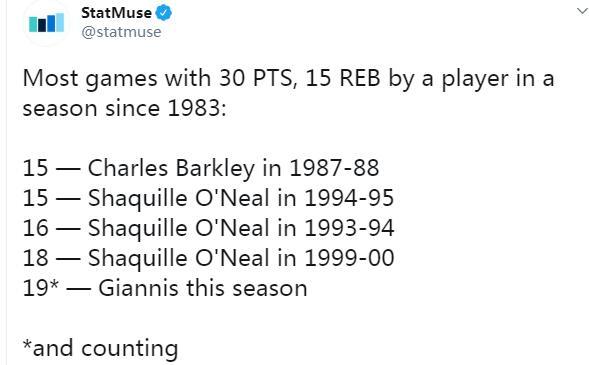
Task: Open the StatMuse display name link
Action: [116, 13]
